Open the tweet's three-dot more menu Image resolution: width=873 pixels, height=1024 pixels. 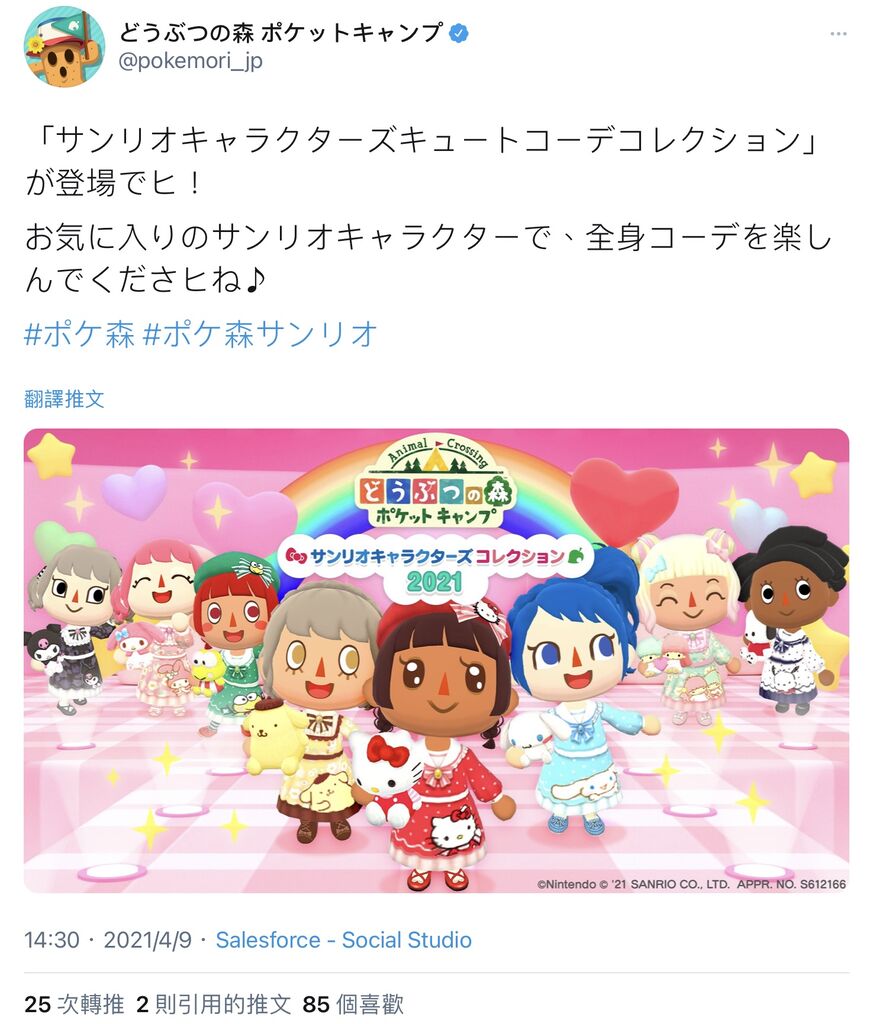coord(838,33)
